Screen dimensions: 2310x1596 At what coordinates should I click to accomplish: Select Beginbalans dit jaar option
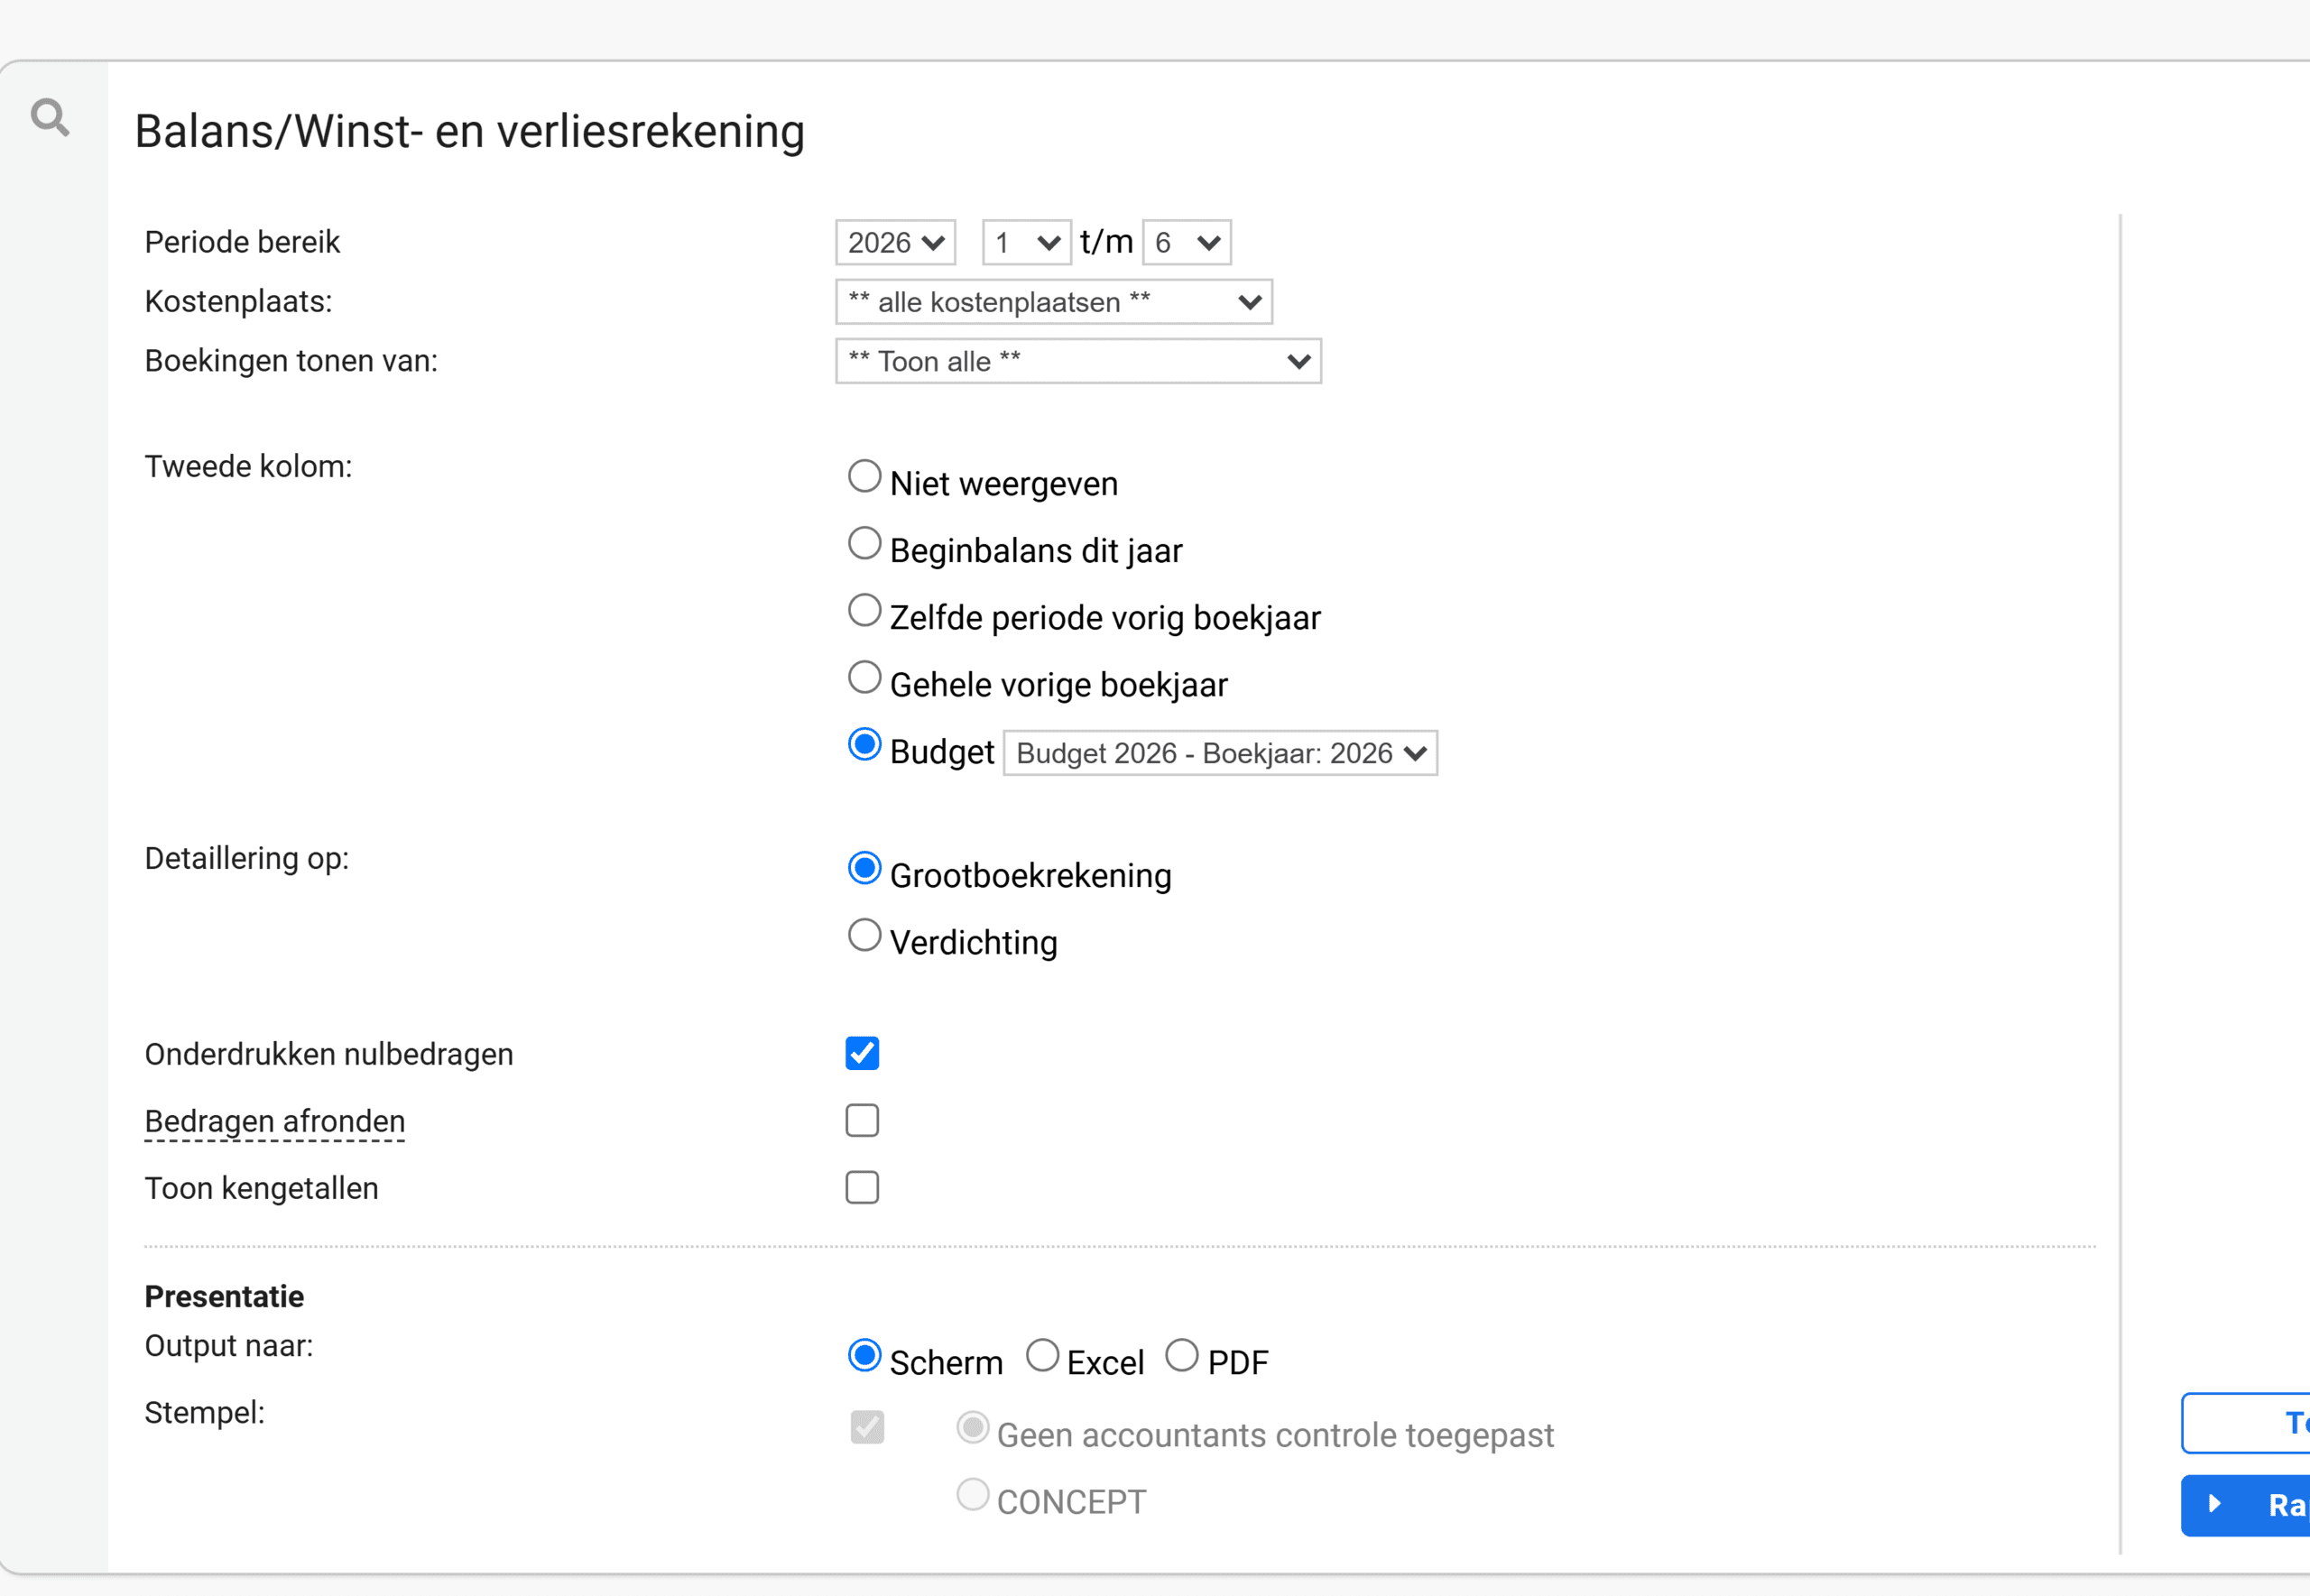pyautogui.click(x=864, y=543)
